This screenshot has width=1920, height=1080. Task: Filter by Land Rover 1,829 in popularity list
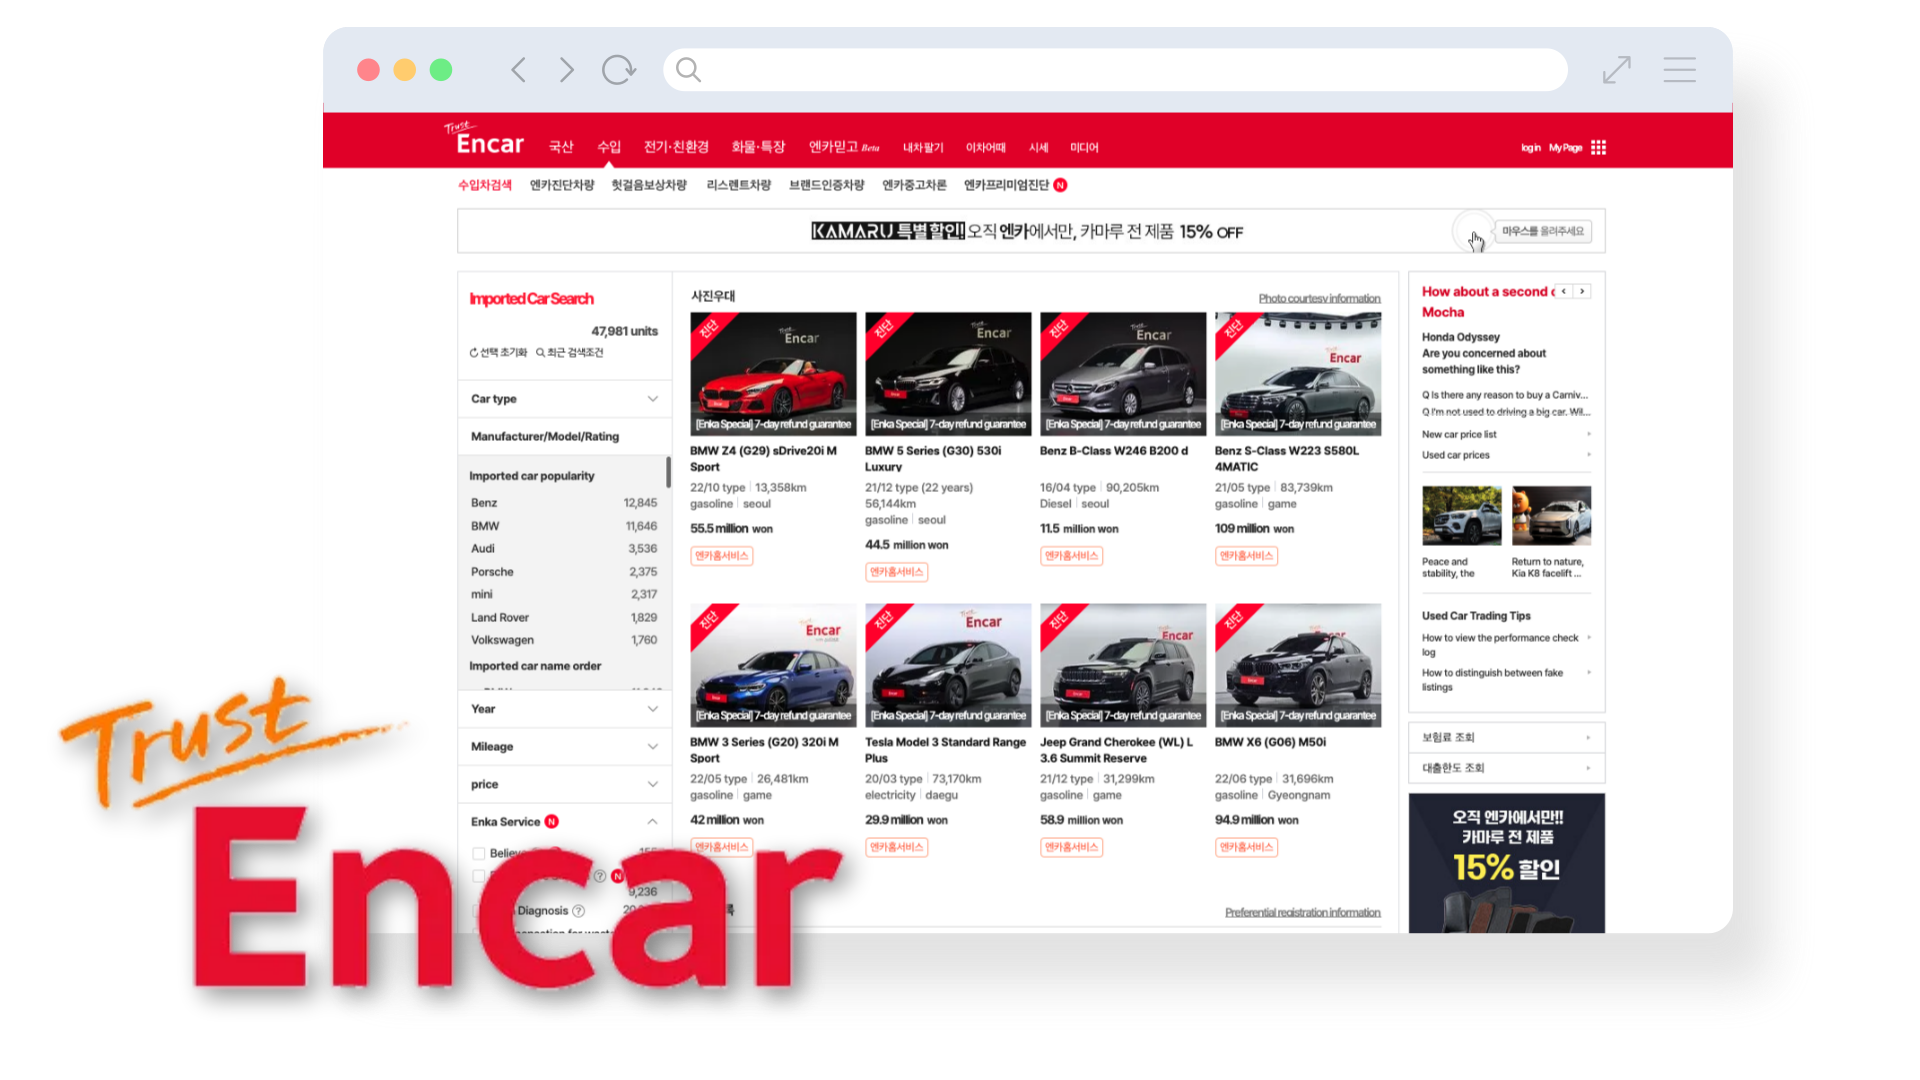pyautogui.click(x=564, y=618)
